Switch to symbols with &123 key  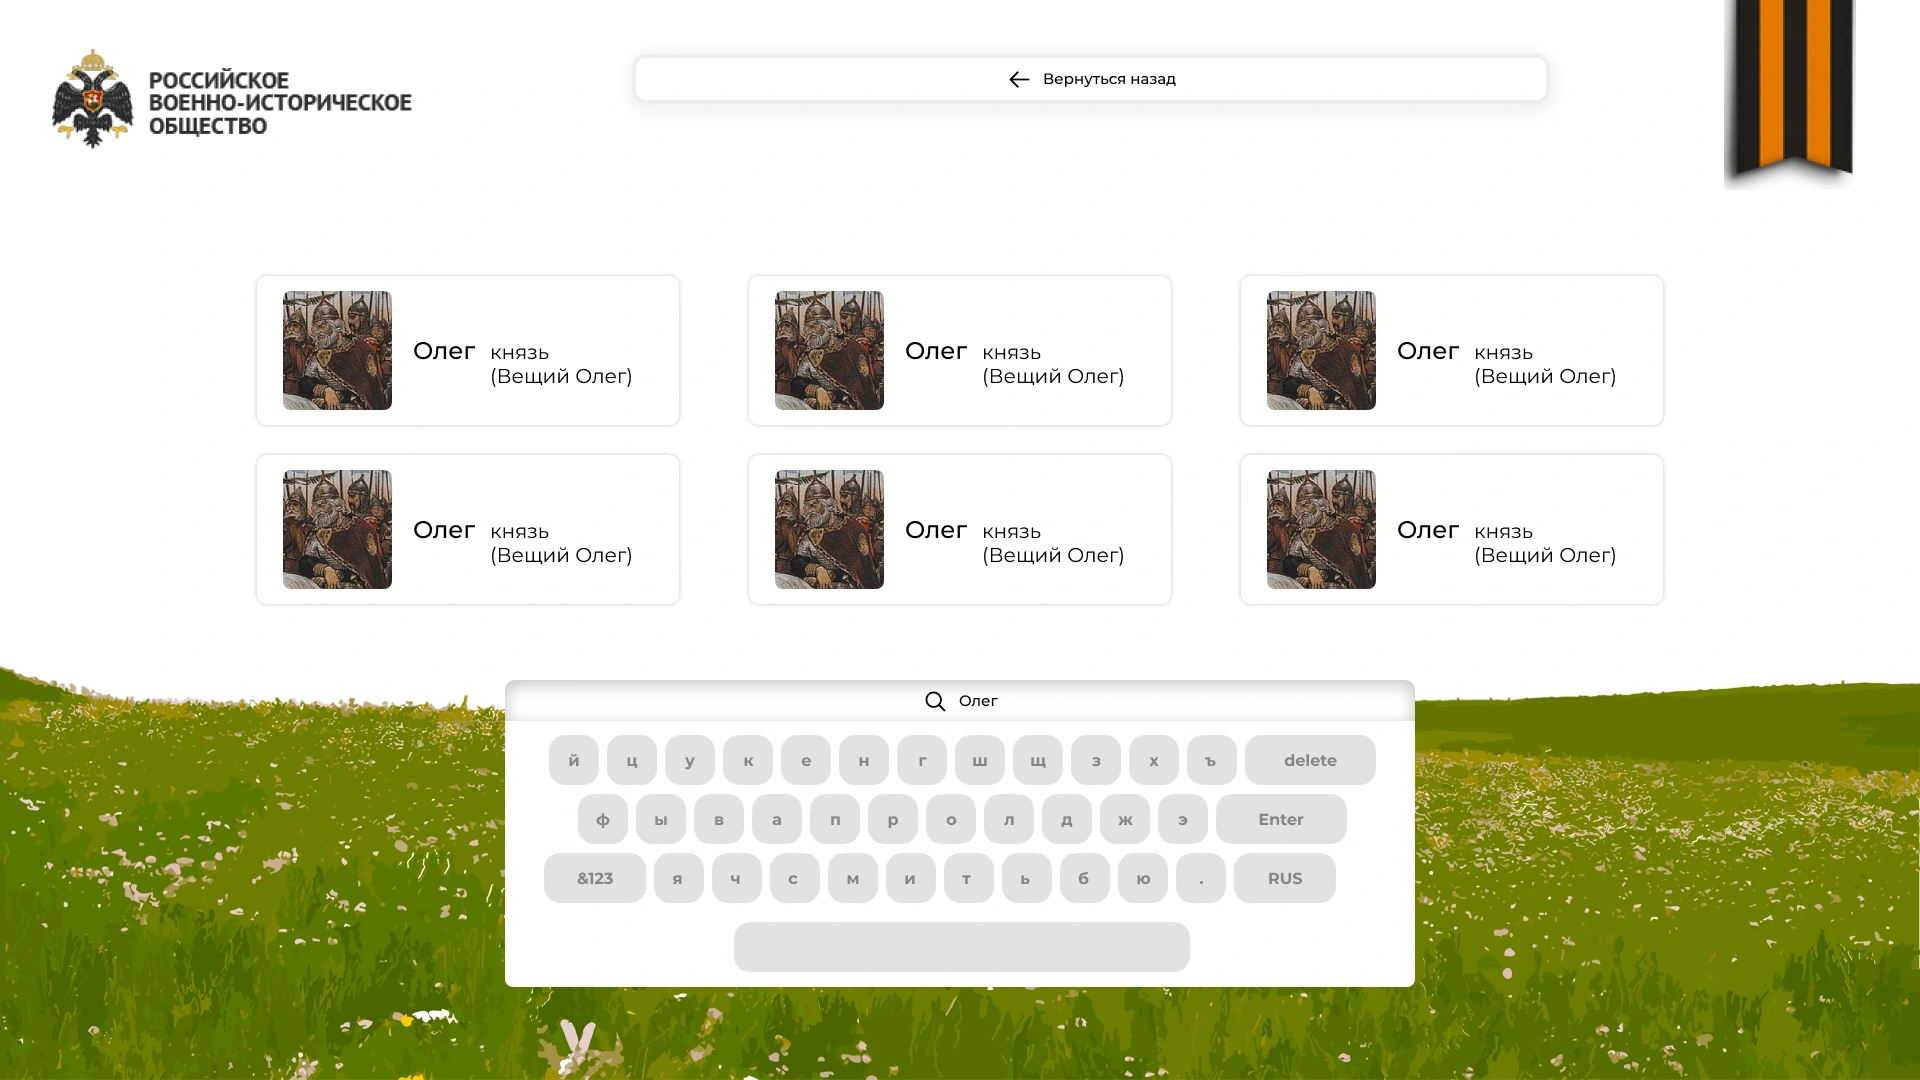tap(595, 878)
